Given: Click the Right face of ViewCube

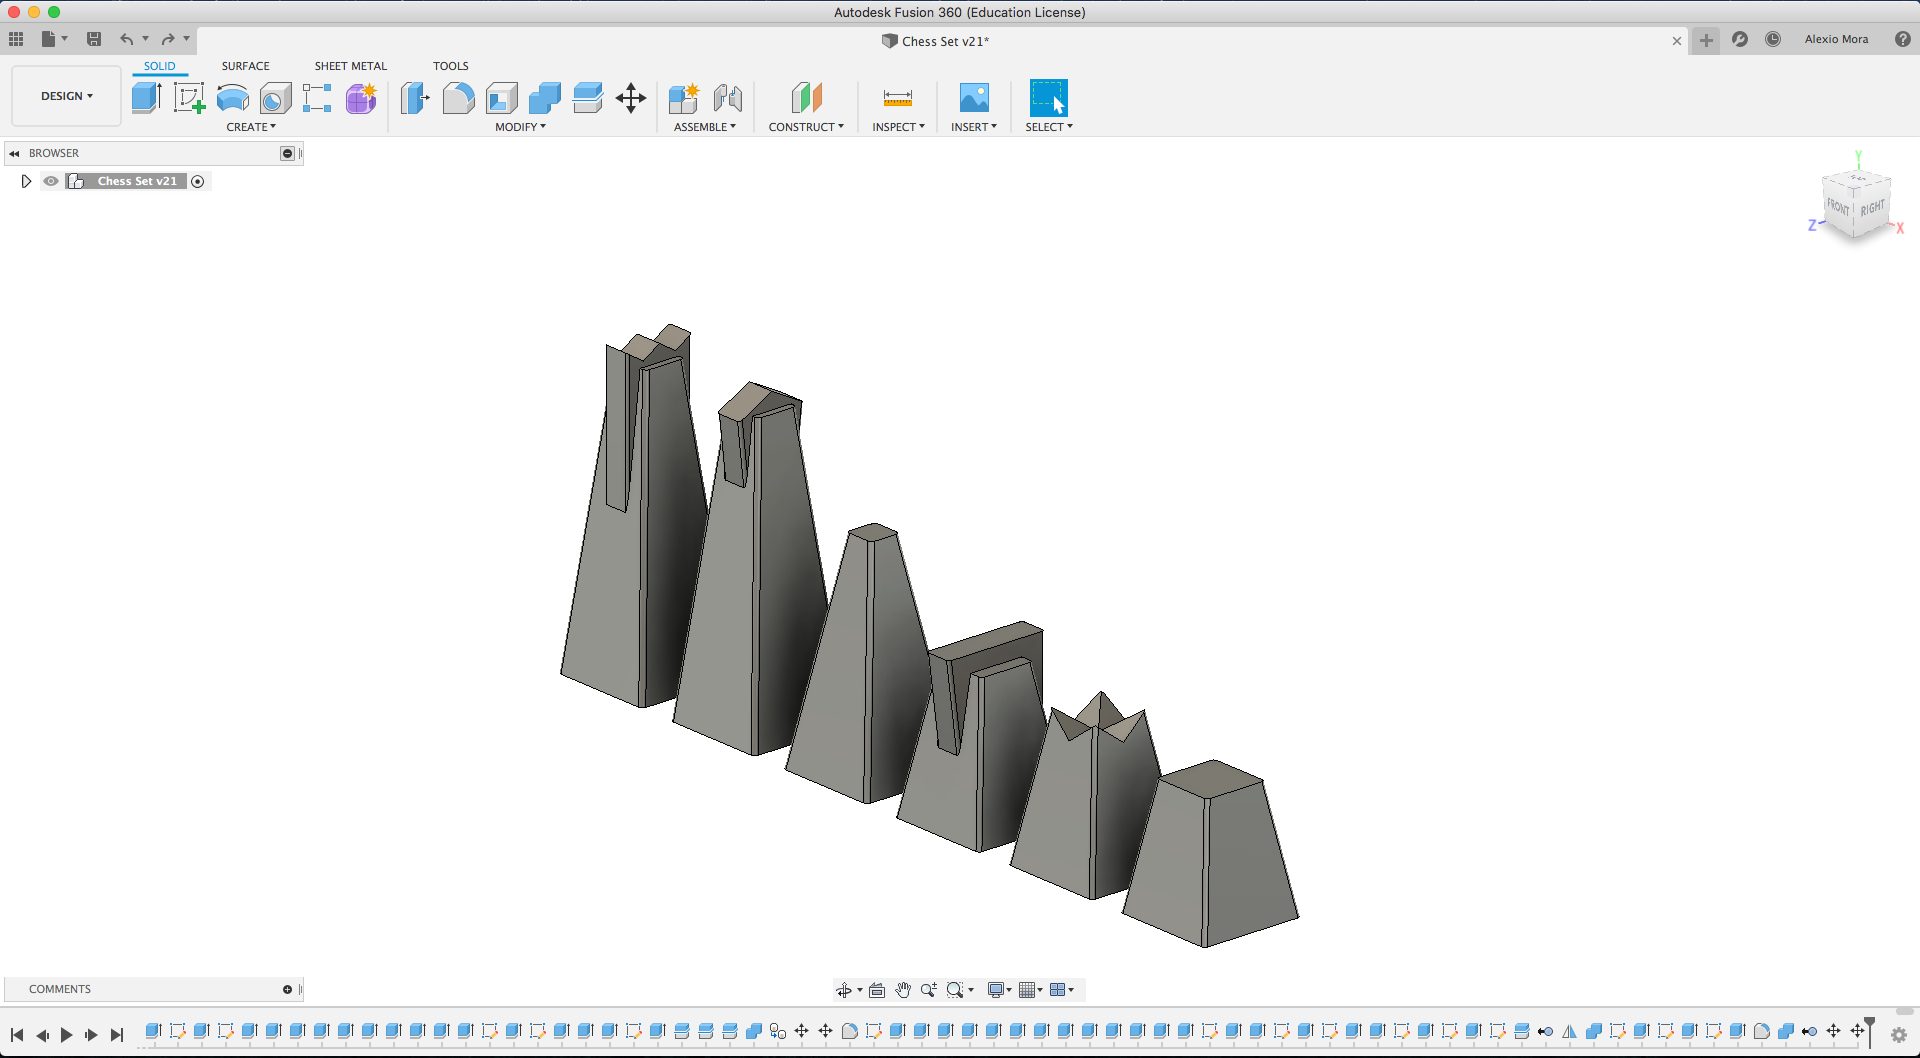Looking at the screenshot, I should (x=1872, y=208).
